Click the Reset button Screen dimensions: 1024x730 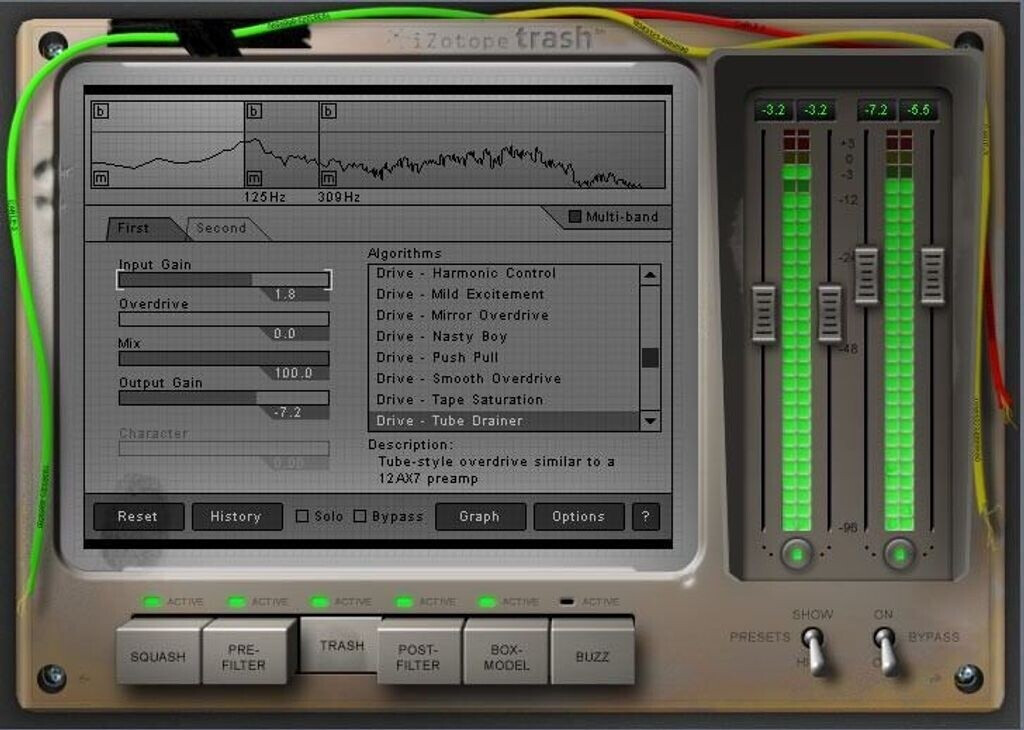(138, 516)
